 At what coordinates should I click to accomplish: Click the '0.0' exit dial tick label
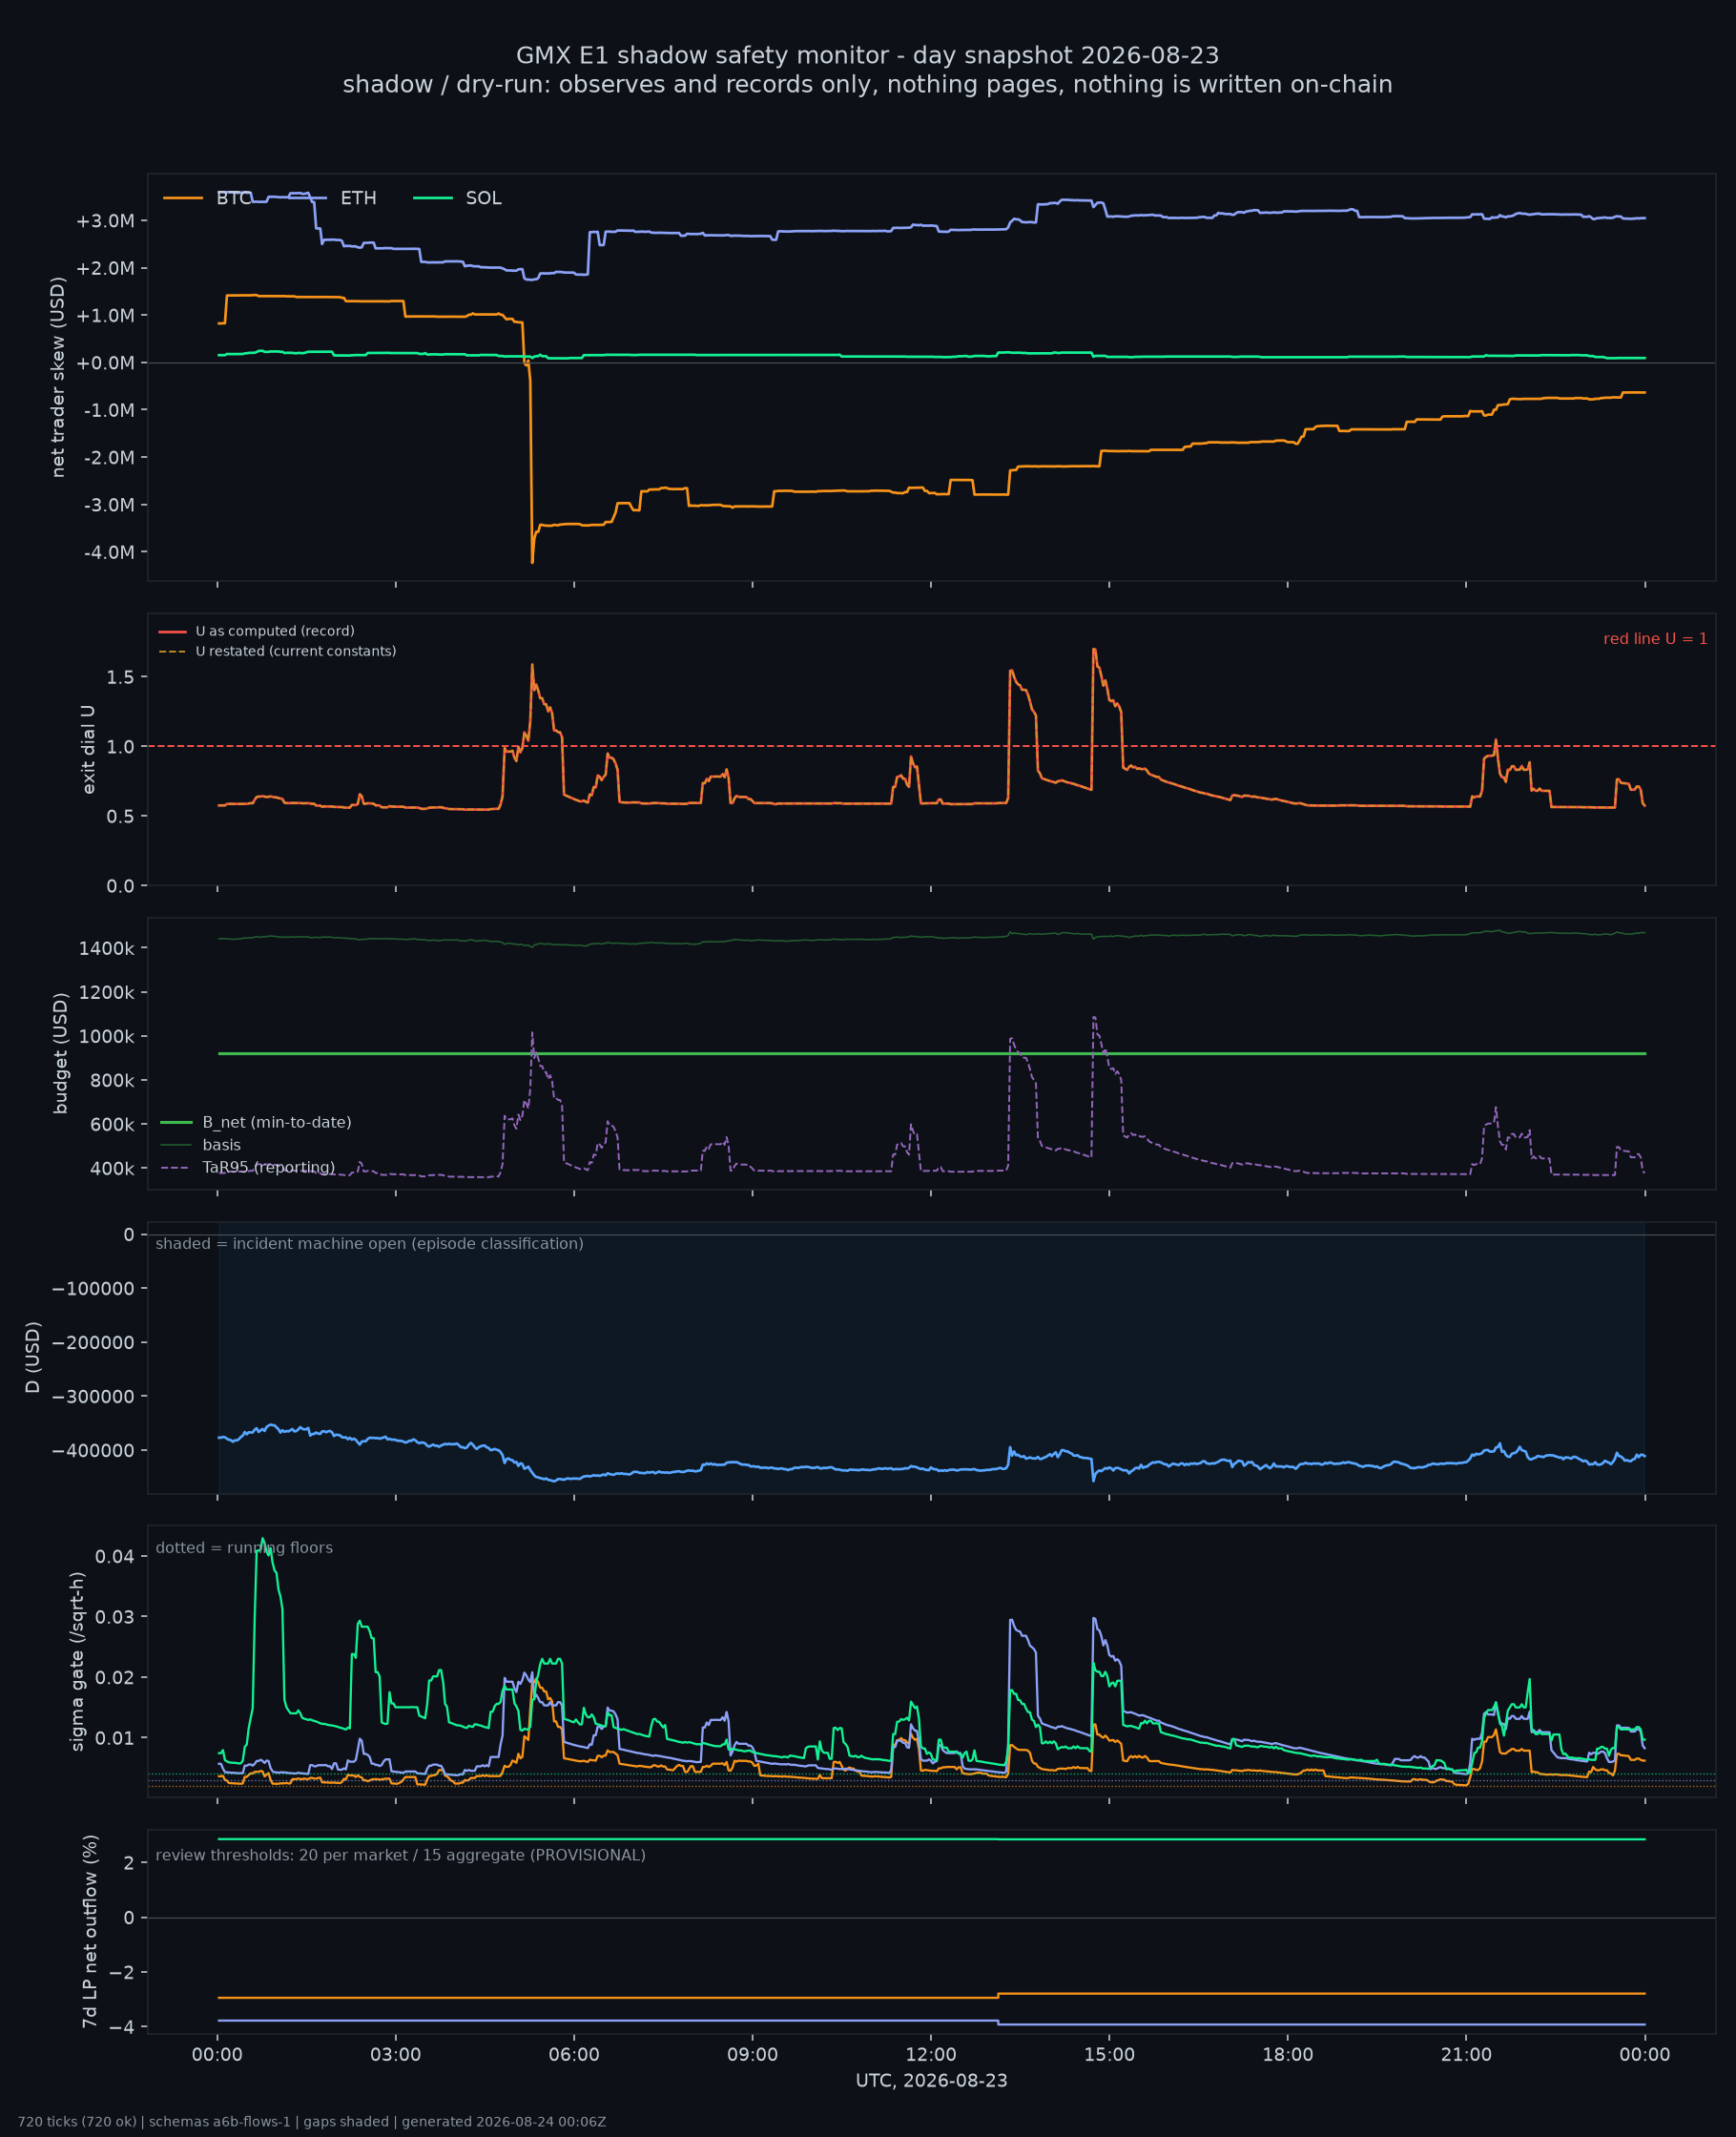pos(120,886)
